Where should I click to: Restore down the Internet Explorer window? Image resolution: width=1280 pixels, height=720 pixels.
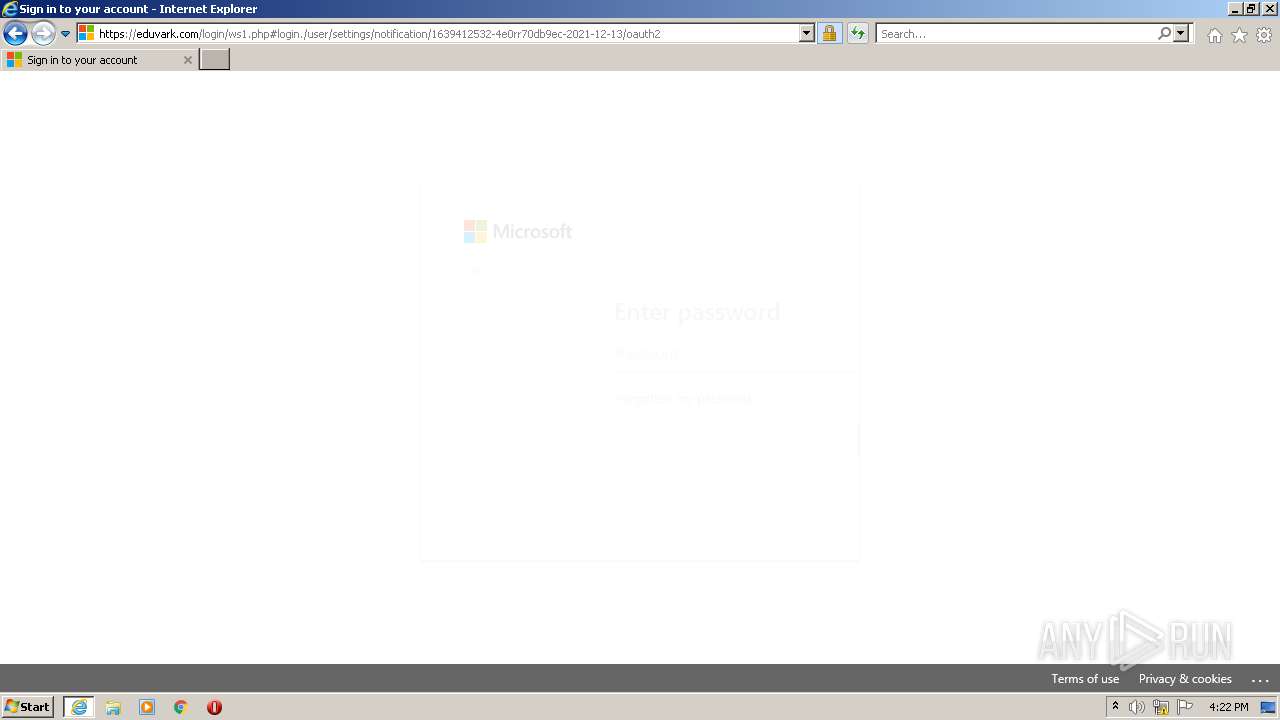[x=1252, y=9]
